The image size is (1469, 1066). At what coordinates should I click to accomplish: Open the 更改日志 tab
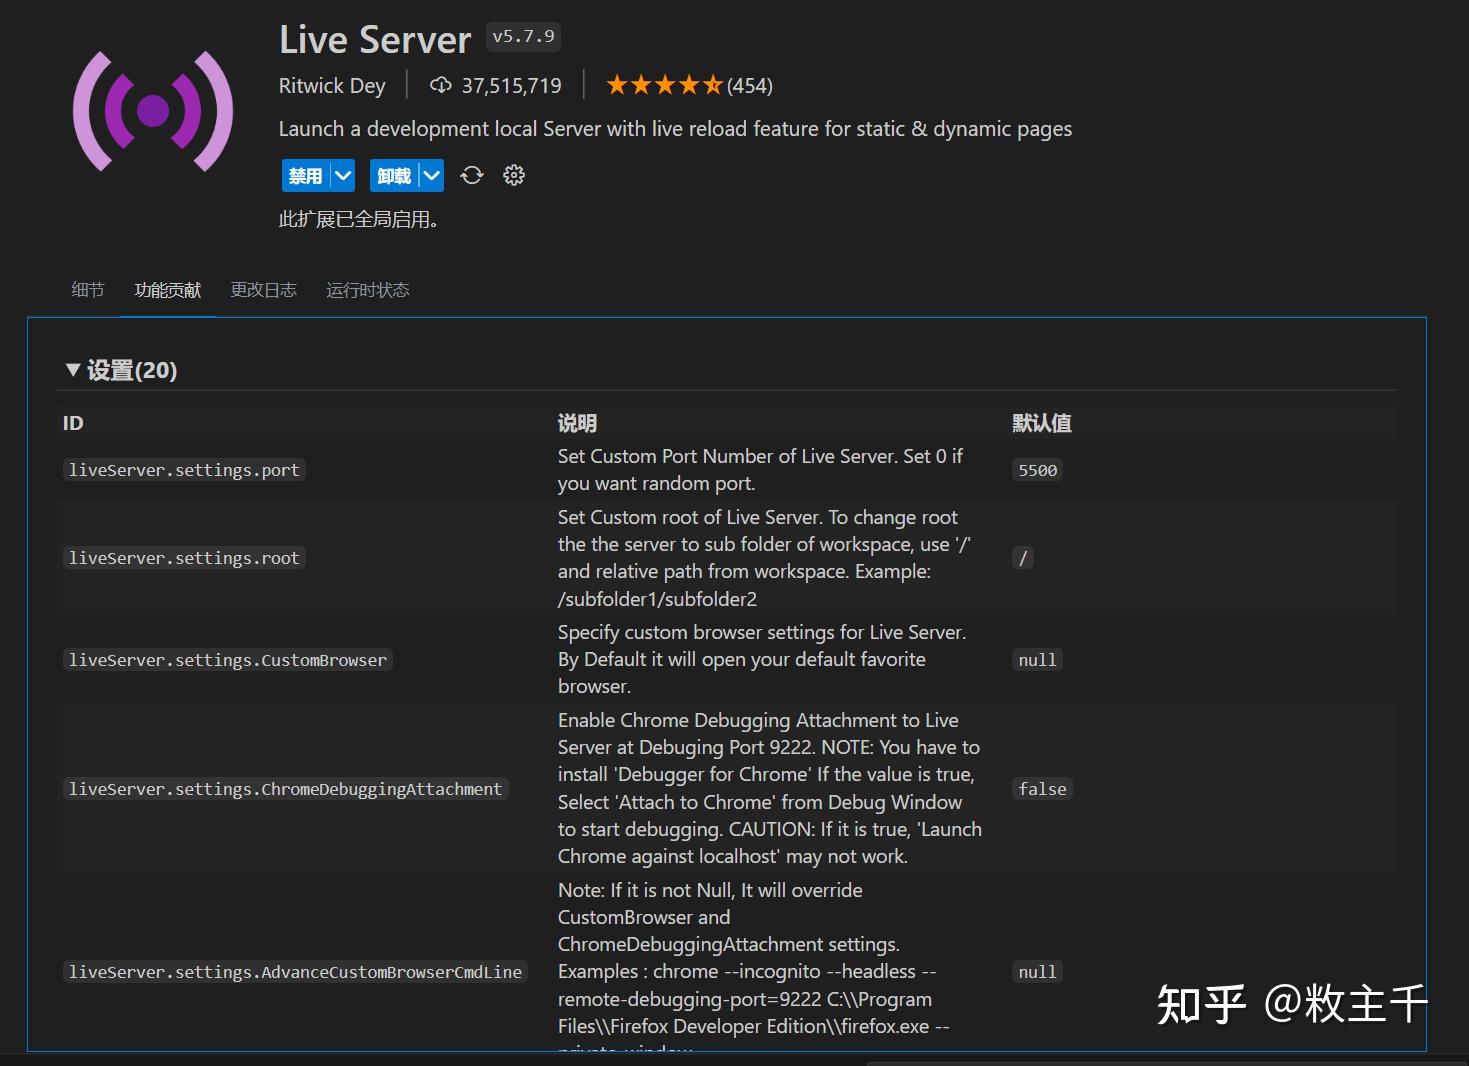[264, 290]
